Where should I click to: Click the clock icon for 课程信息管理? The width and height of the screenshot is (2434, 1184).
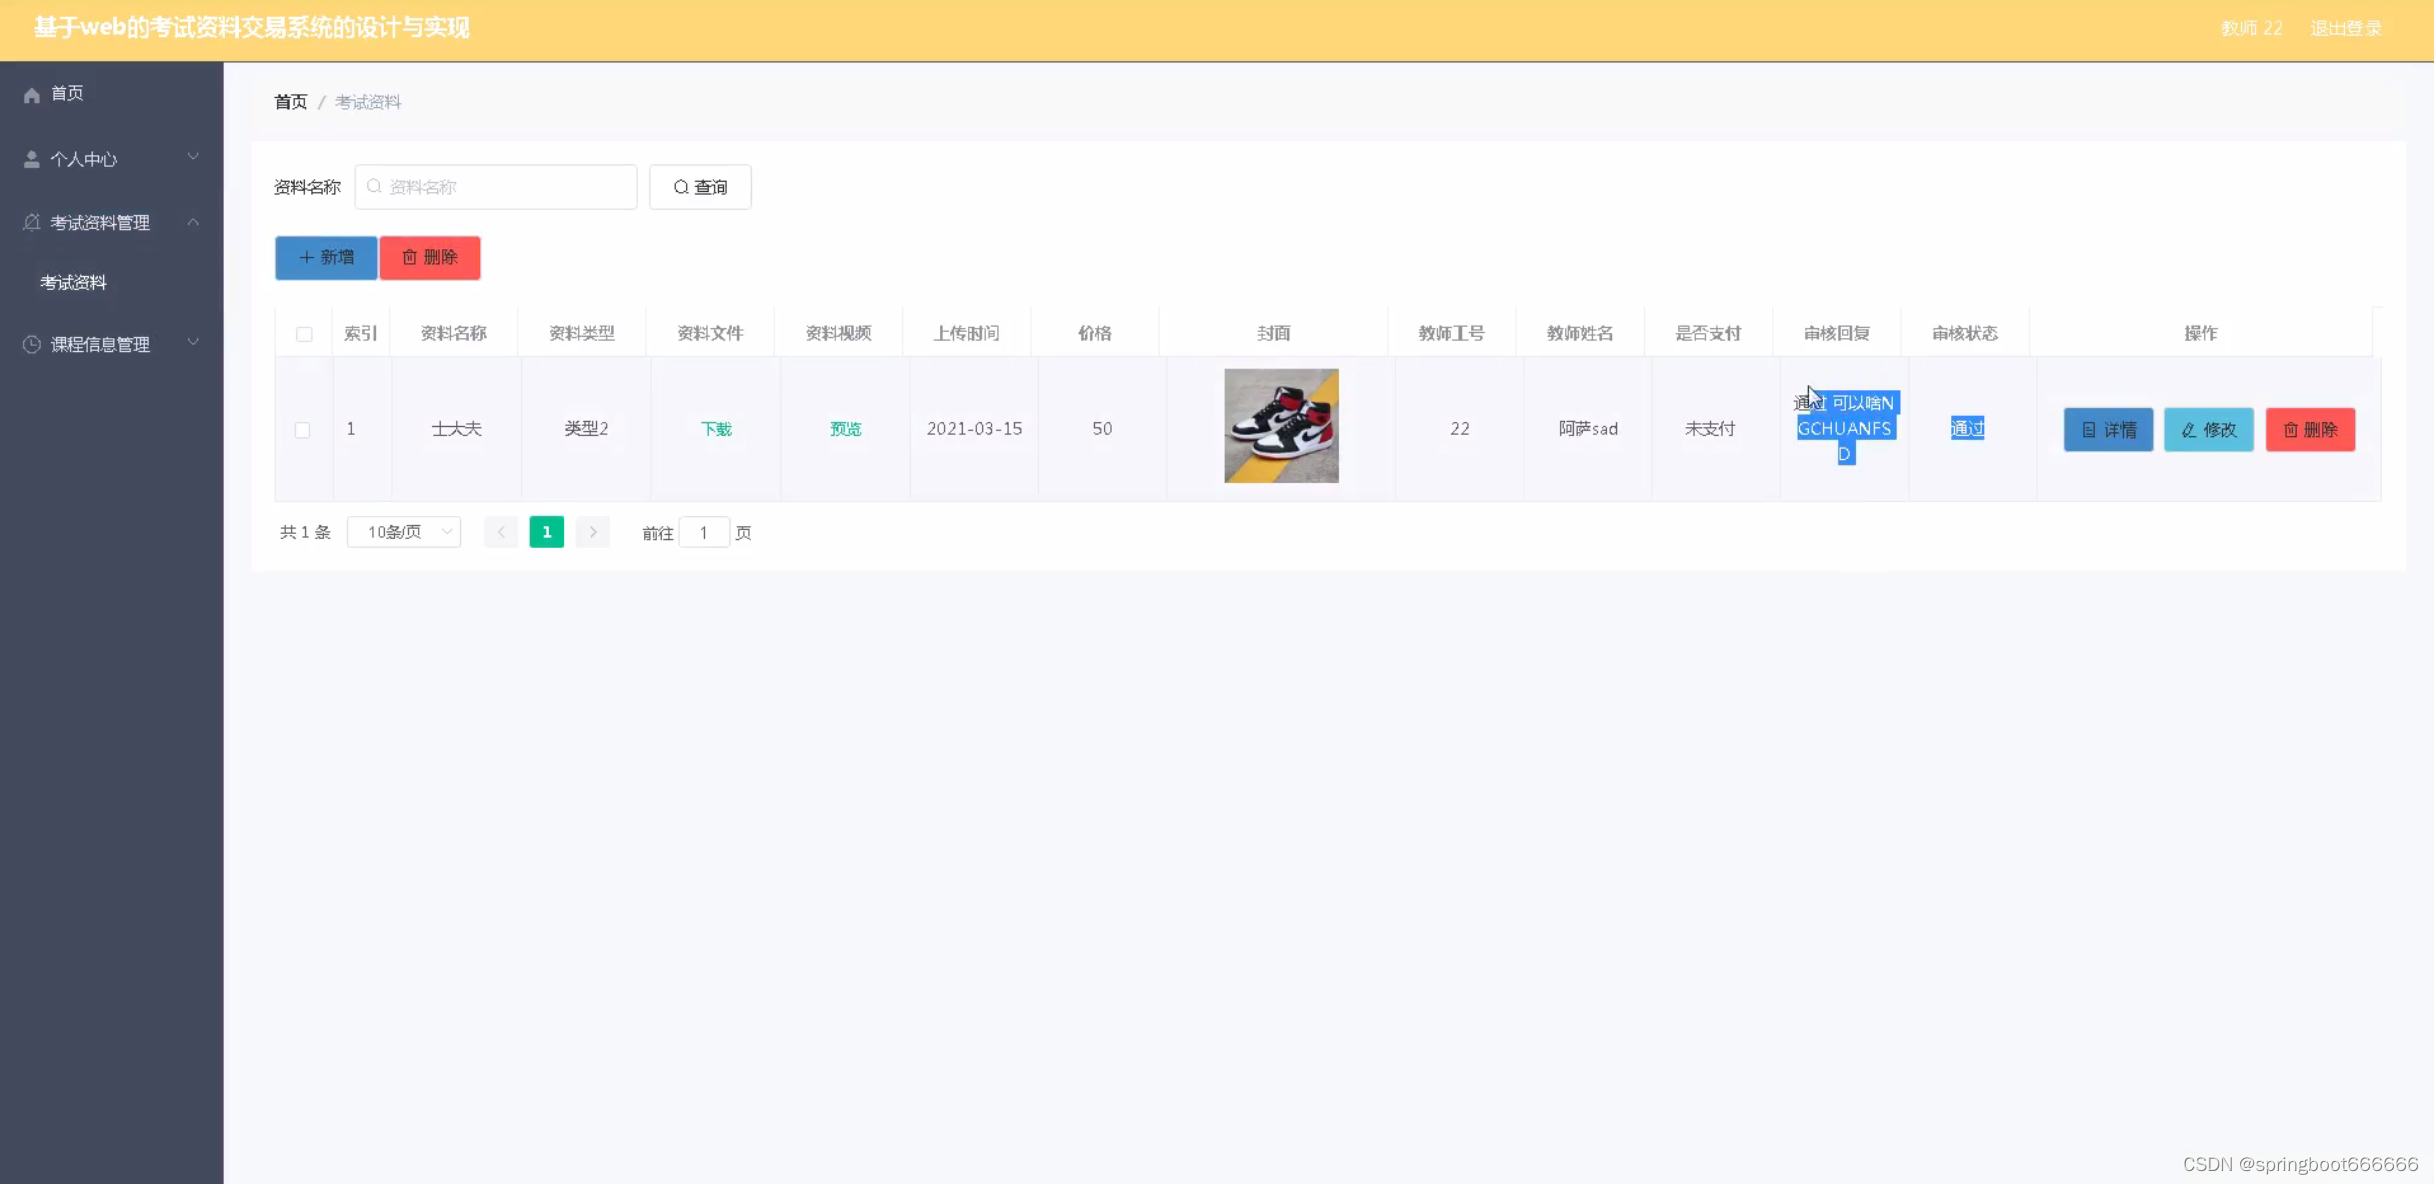click(32, 344)
